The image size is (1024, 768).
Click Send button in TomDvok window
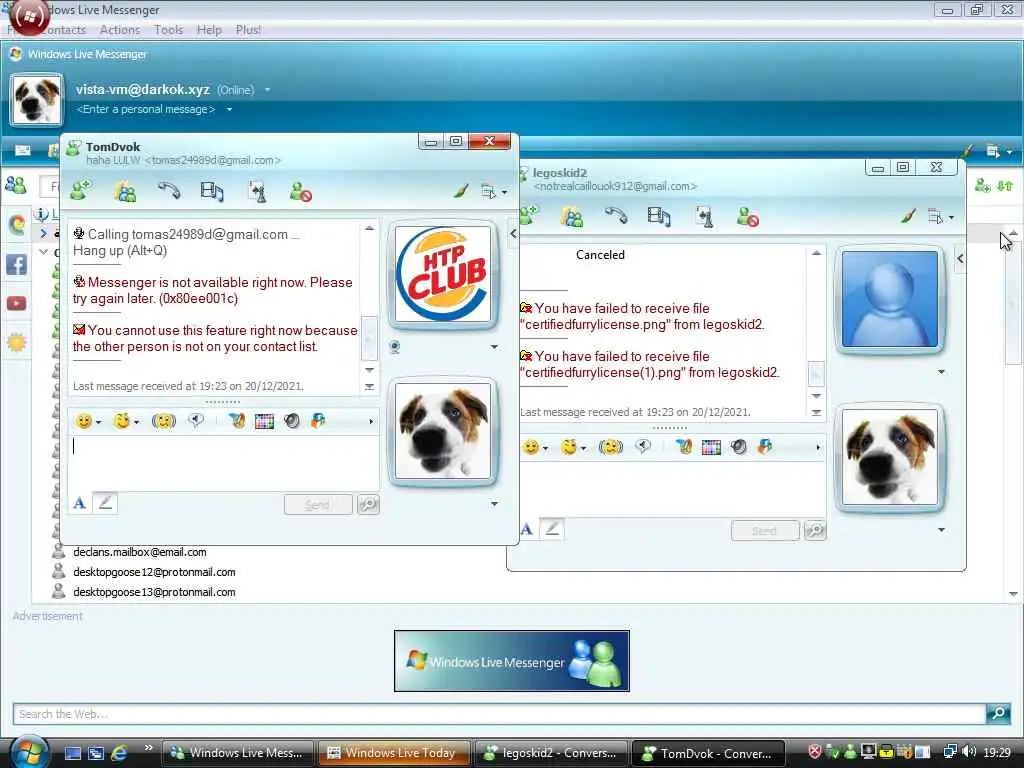[318, 505]
